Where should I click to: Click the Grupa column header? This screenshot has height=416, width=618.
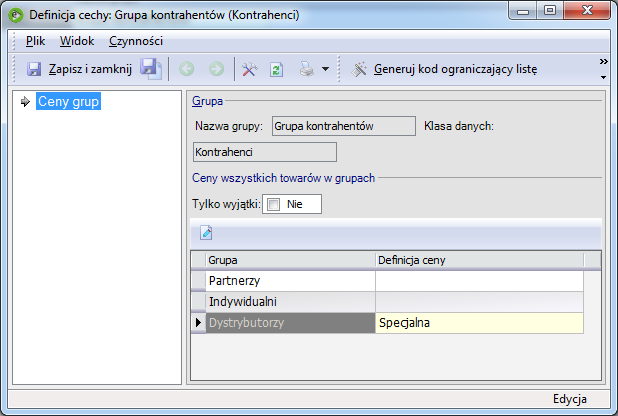[x=290, y=260]
